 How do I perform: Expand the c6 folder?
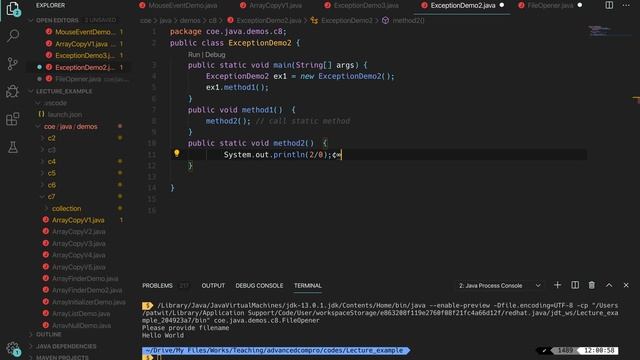pos(51,185)
